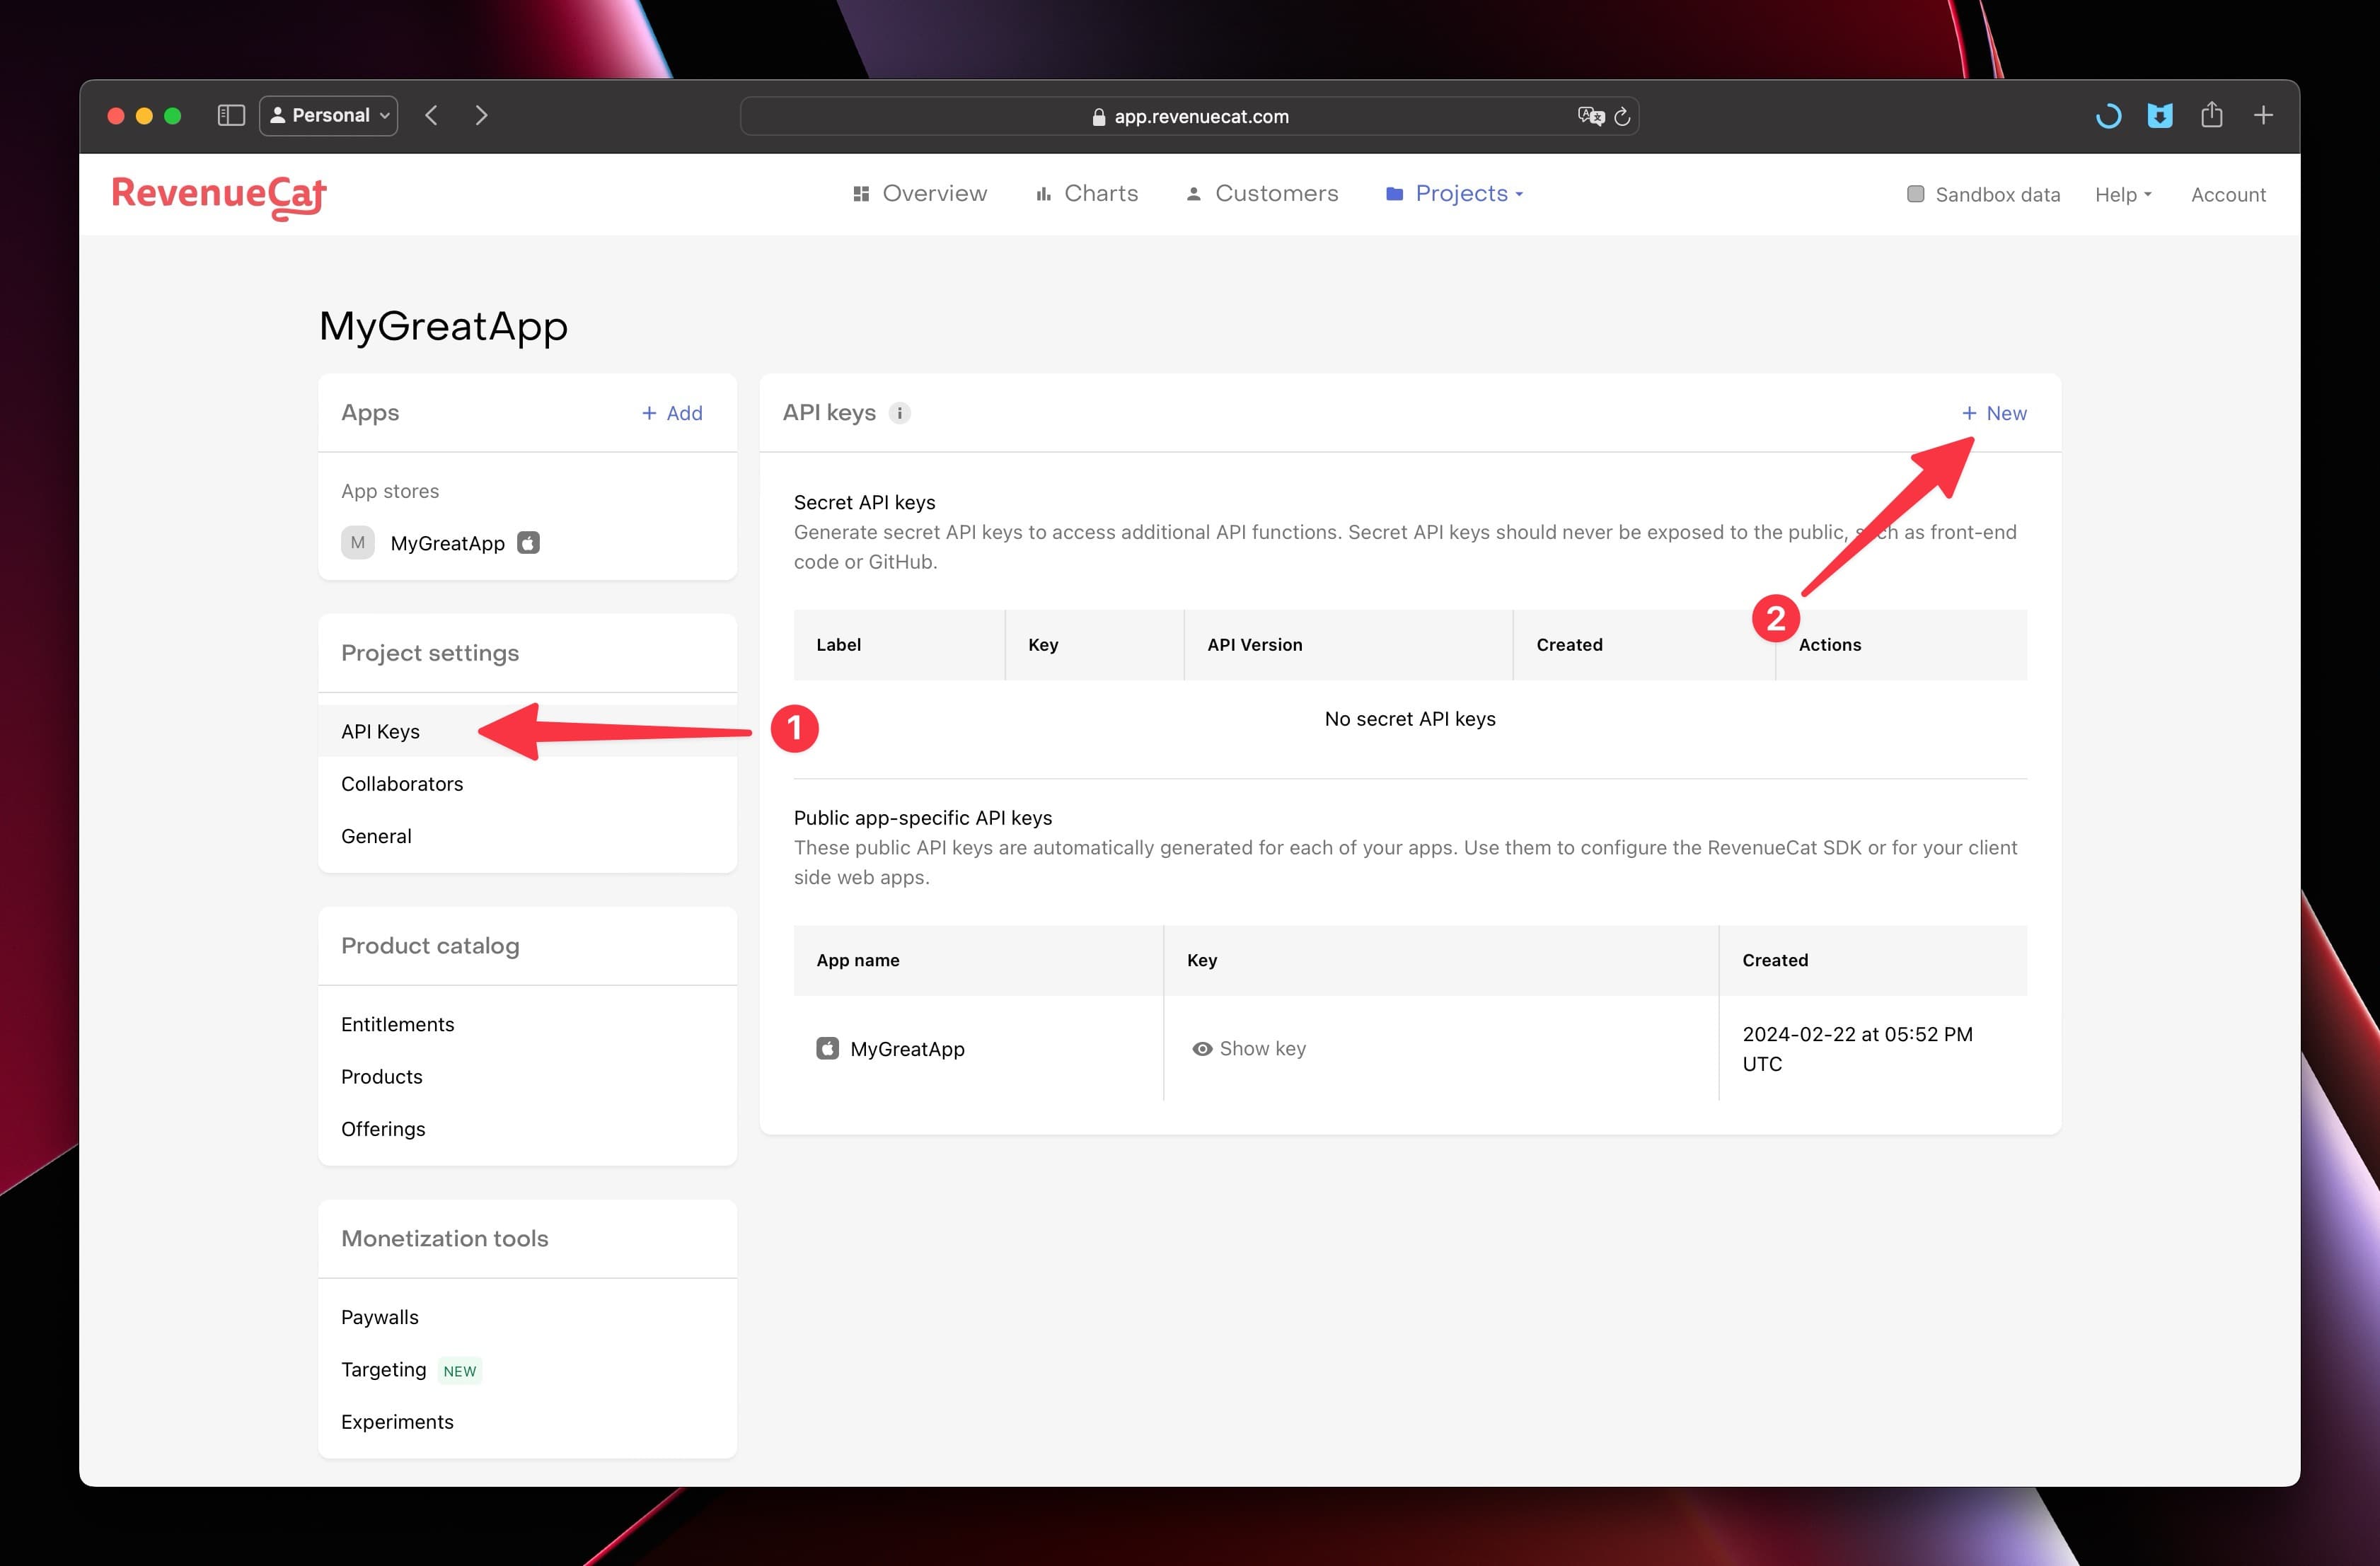Click the Secret API keys heading
This screenshot has height=1566, width=2380.
coord(865,502)
